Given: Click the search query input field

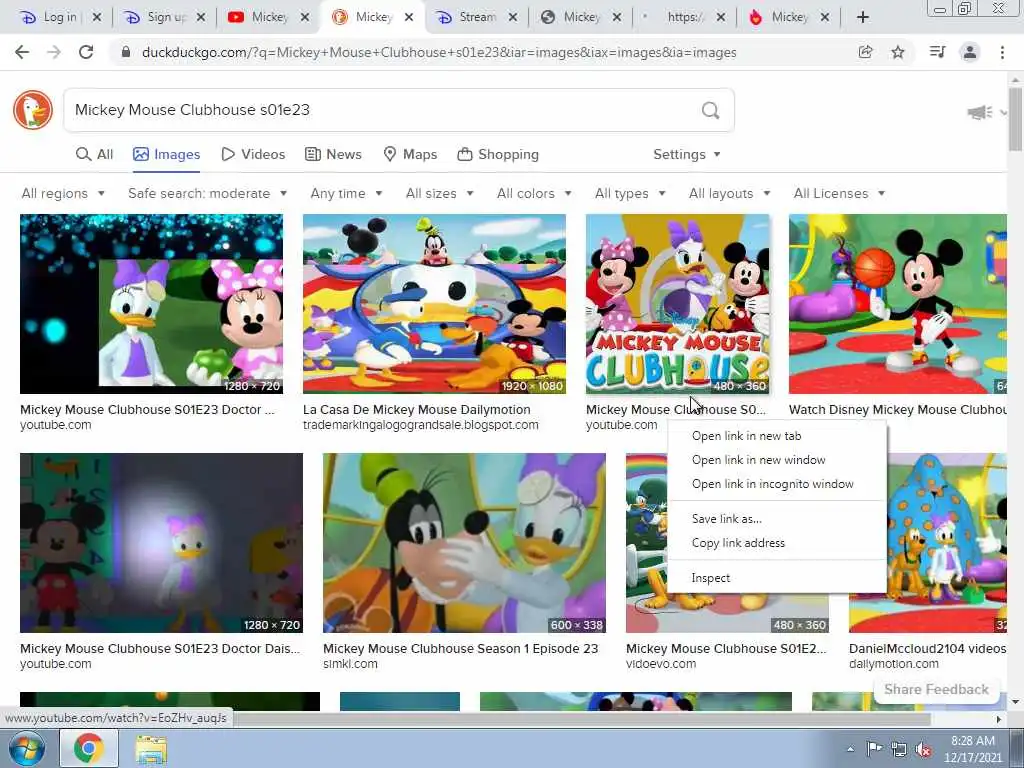Looking at the screenshot, I should tap(382, 110).
